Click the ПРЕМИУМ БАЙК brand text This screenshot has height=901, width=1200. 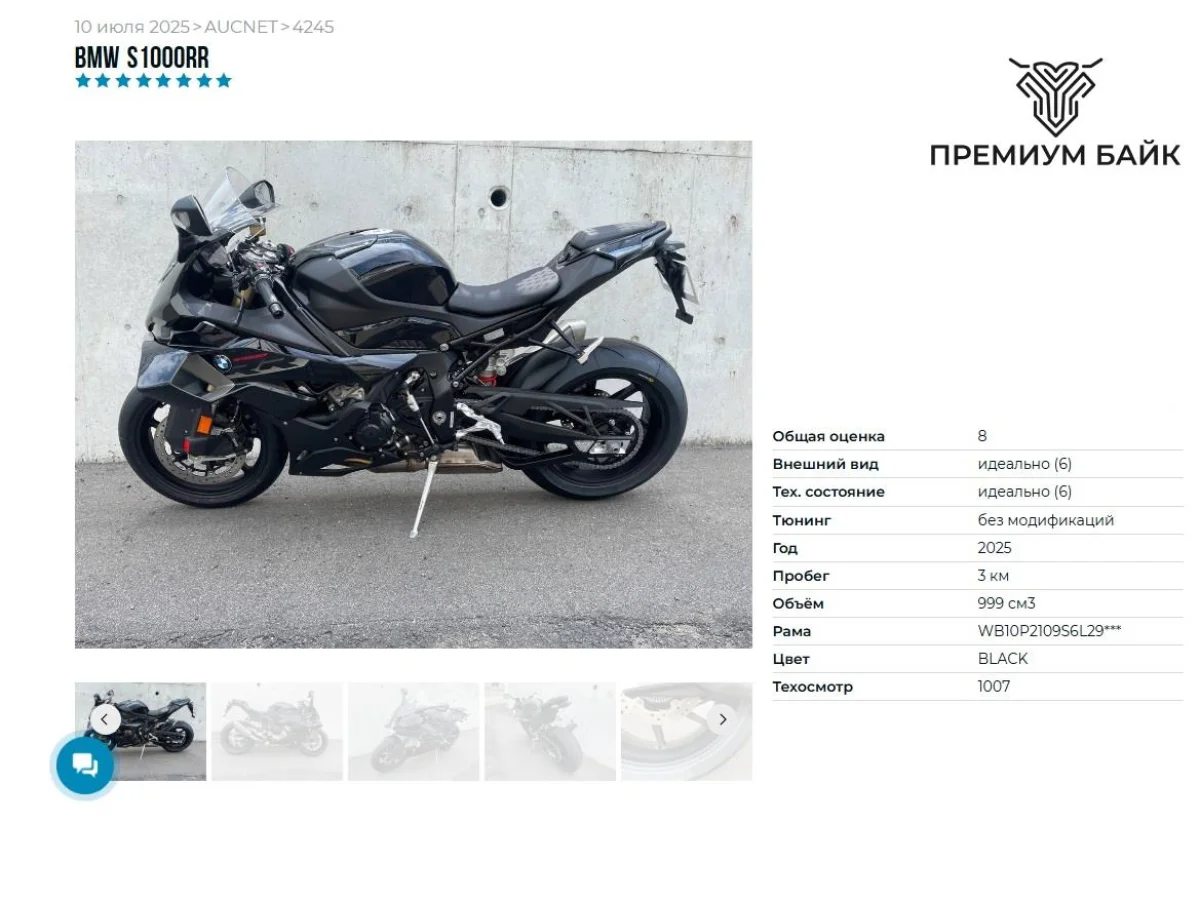coord(1055,155)
